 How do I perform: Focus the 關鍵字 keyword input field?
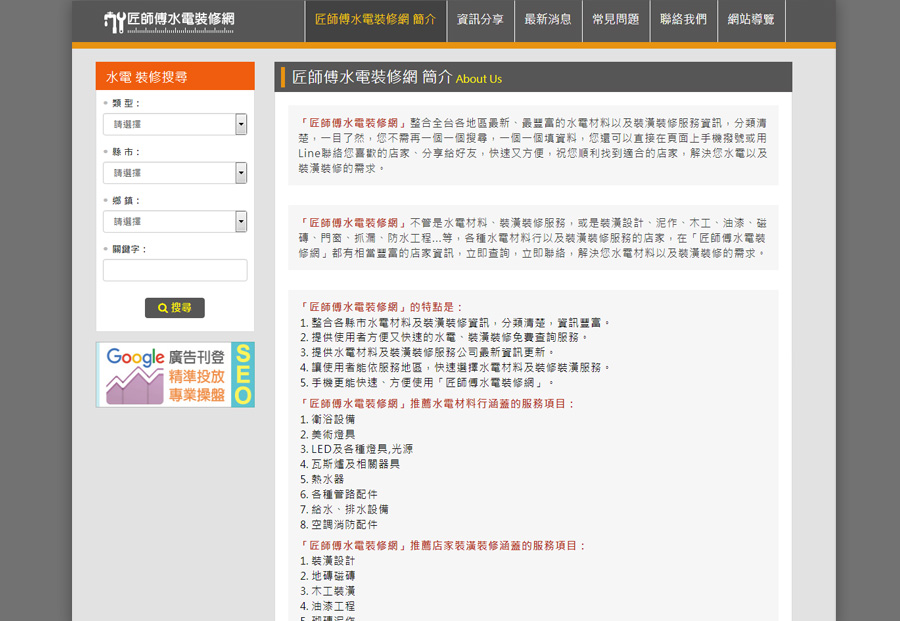pos(175,270)
